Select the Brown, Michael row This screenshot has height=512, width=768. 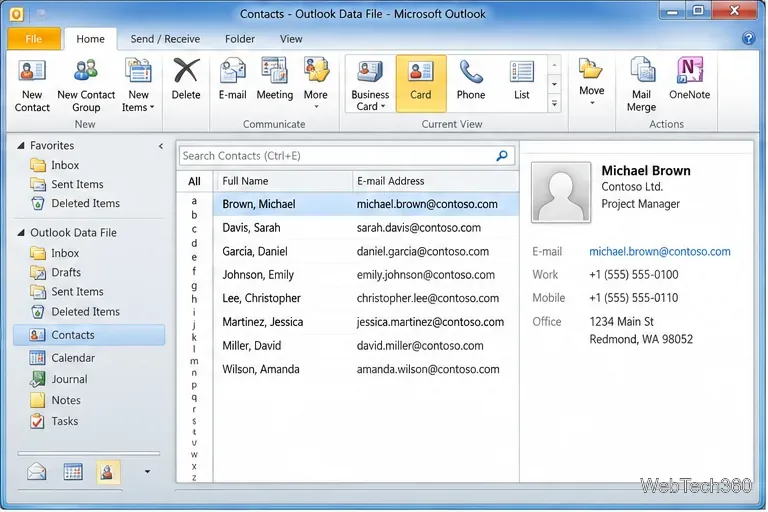[366, 204]
